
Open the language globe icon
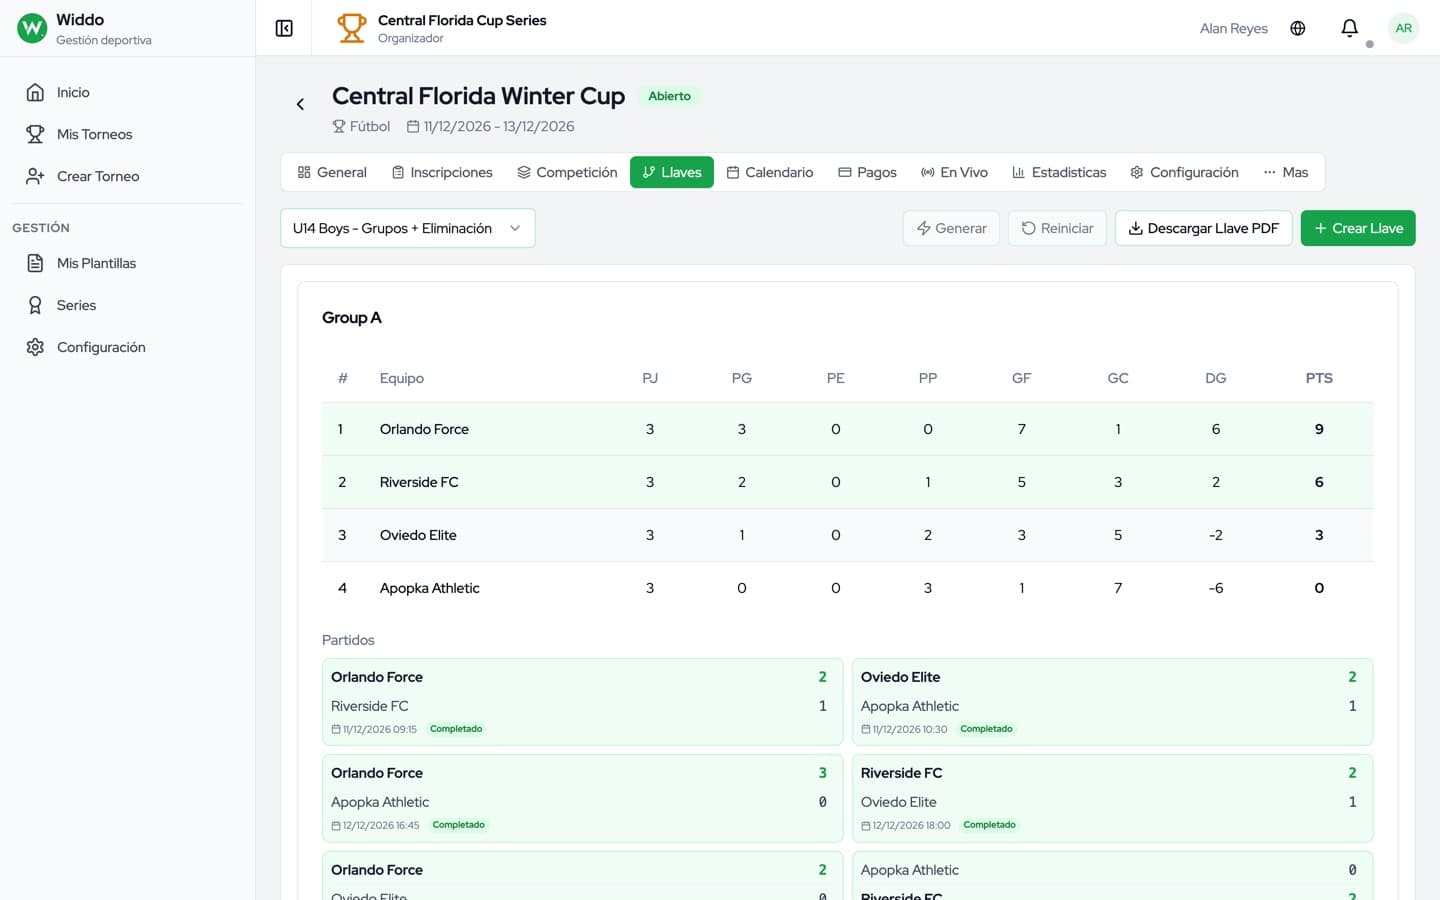[x=1298, y=28]
